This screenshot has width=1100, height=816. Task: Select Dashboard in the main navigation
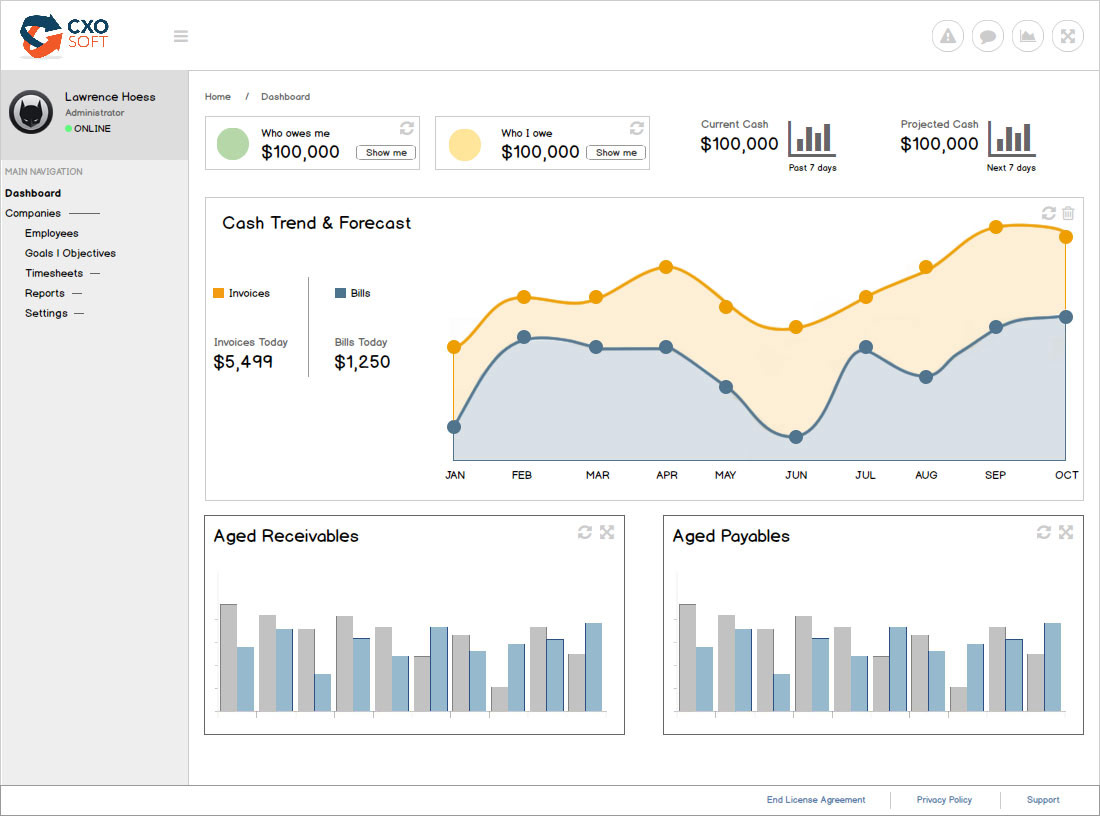[33, 193]
